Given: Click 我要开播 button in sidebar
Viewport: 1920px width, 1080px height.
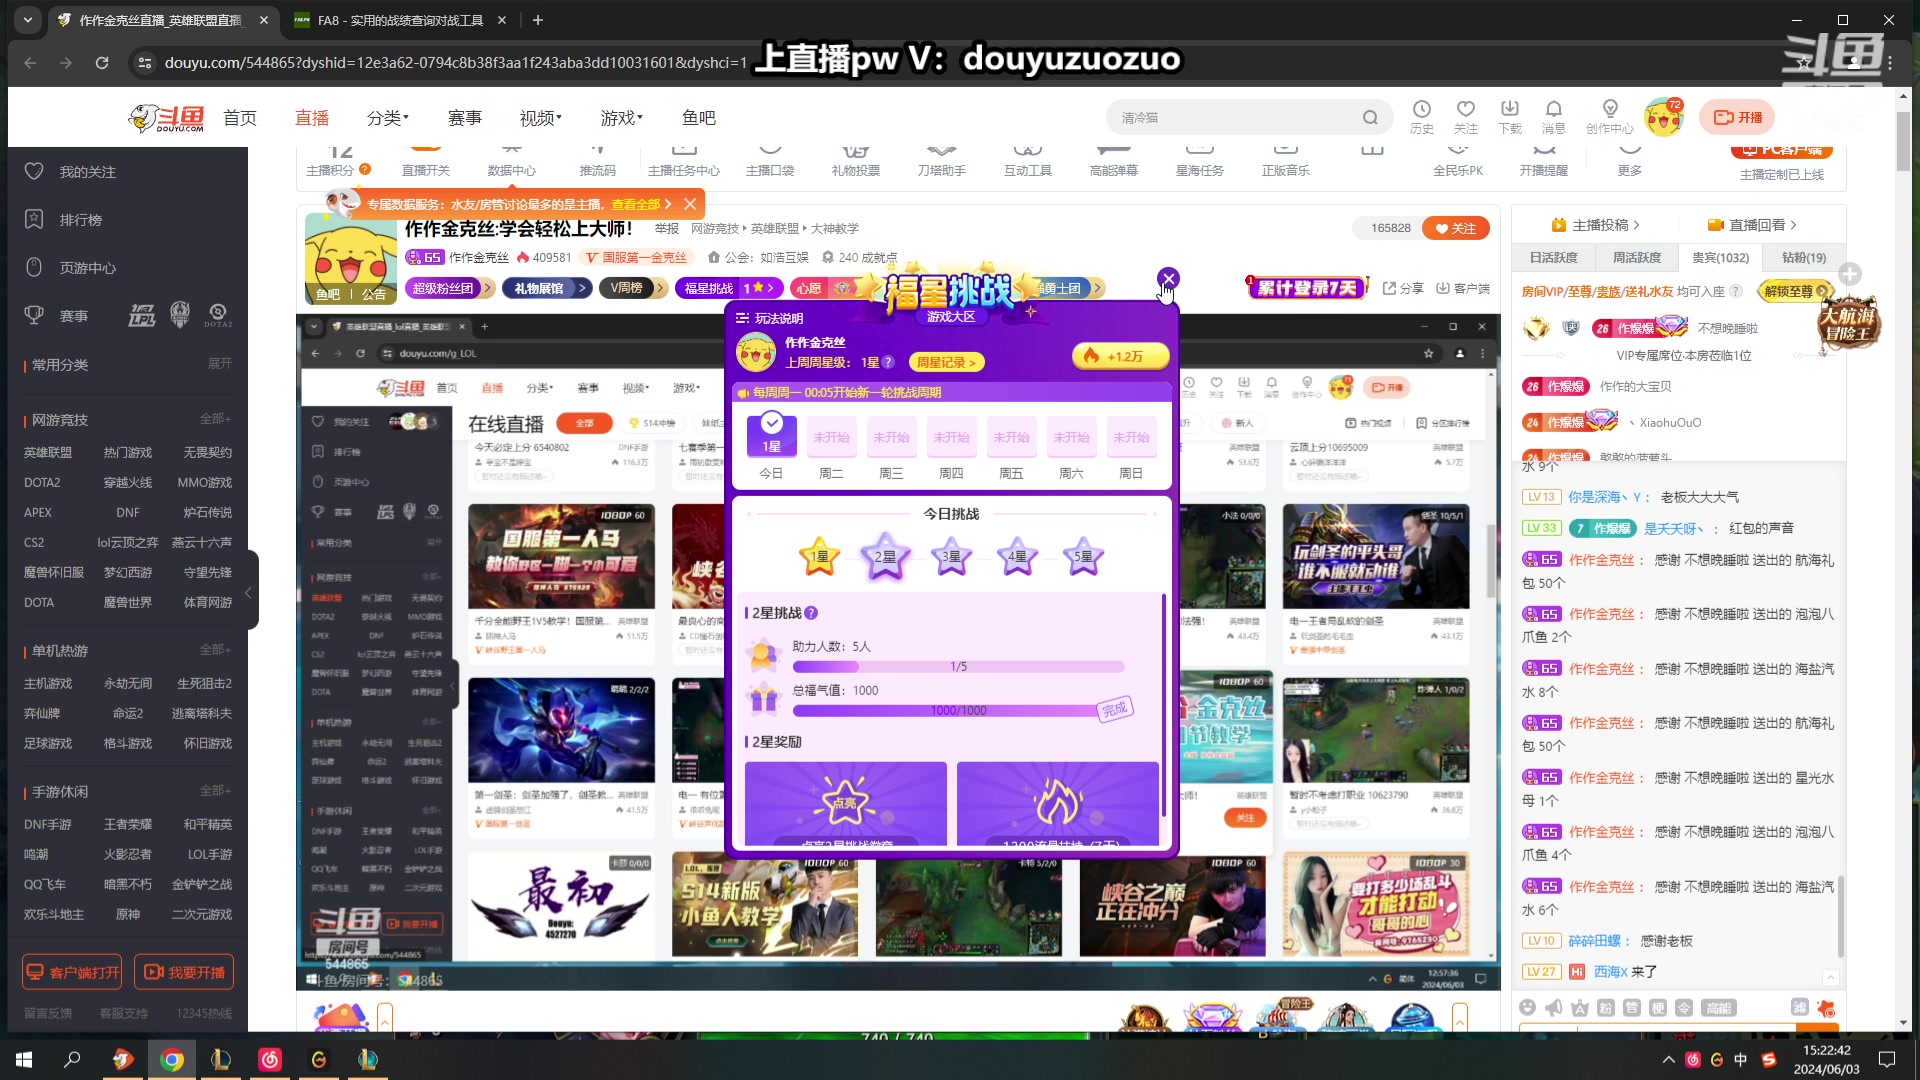Looking at the screenshot, I should pos(184,972).
